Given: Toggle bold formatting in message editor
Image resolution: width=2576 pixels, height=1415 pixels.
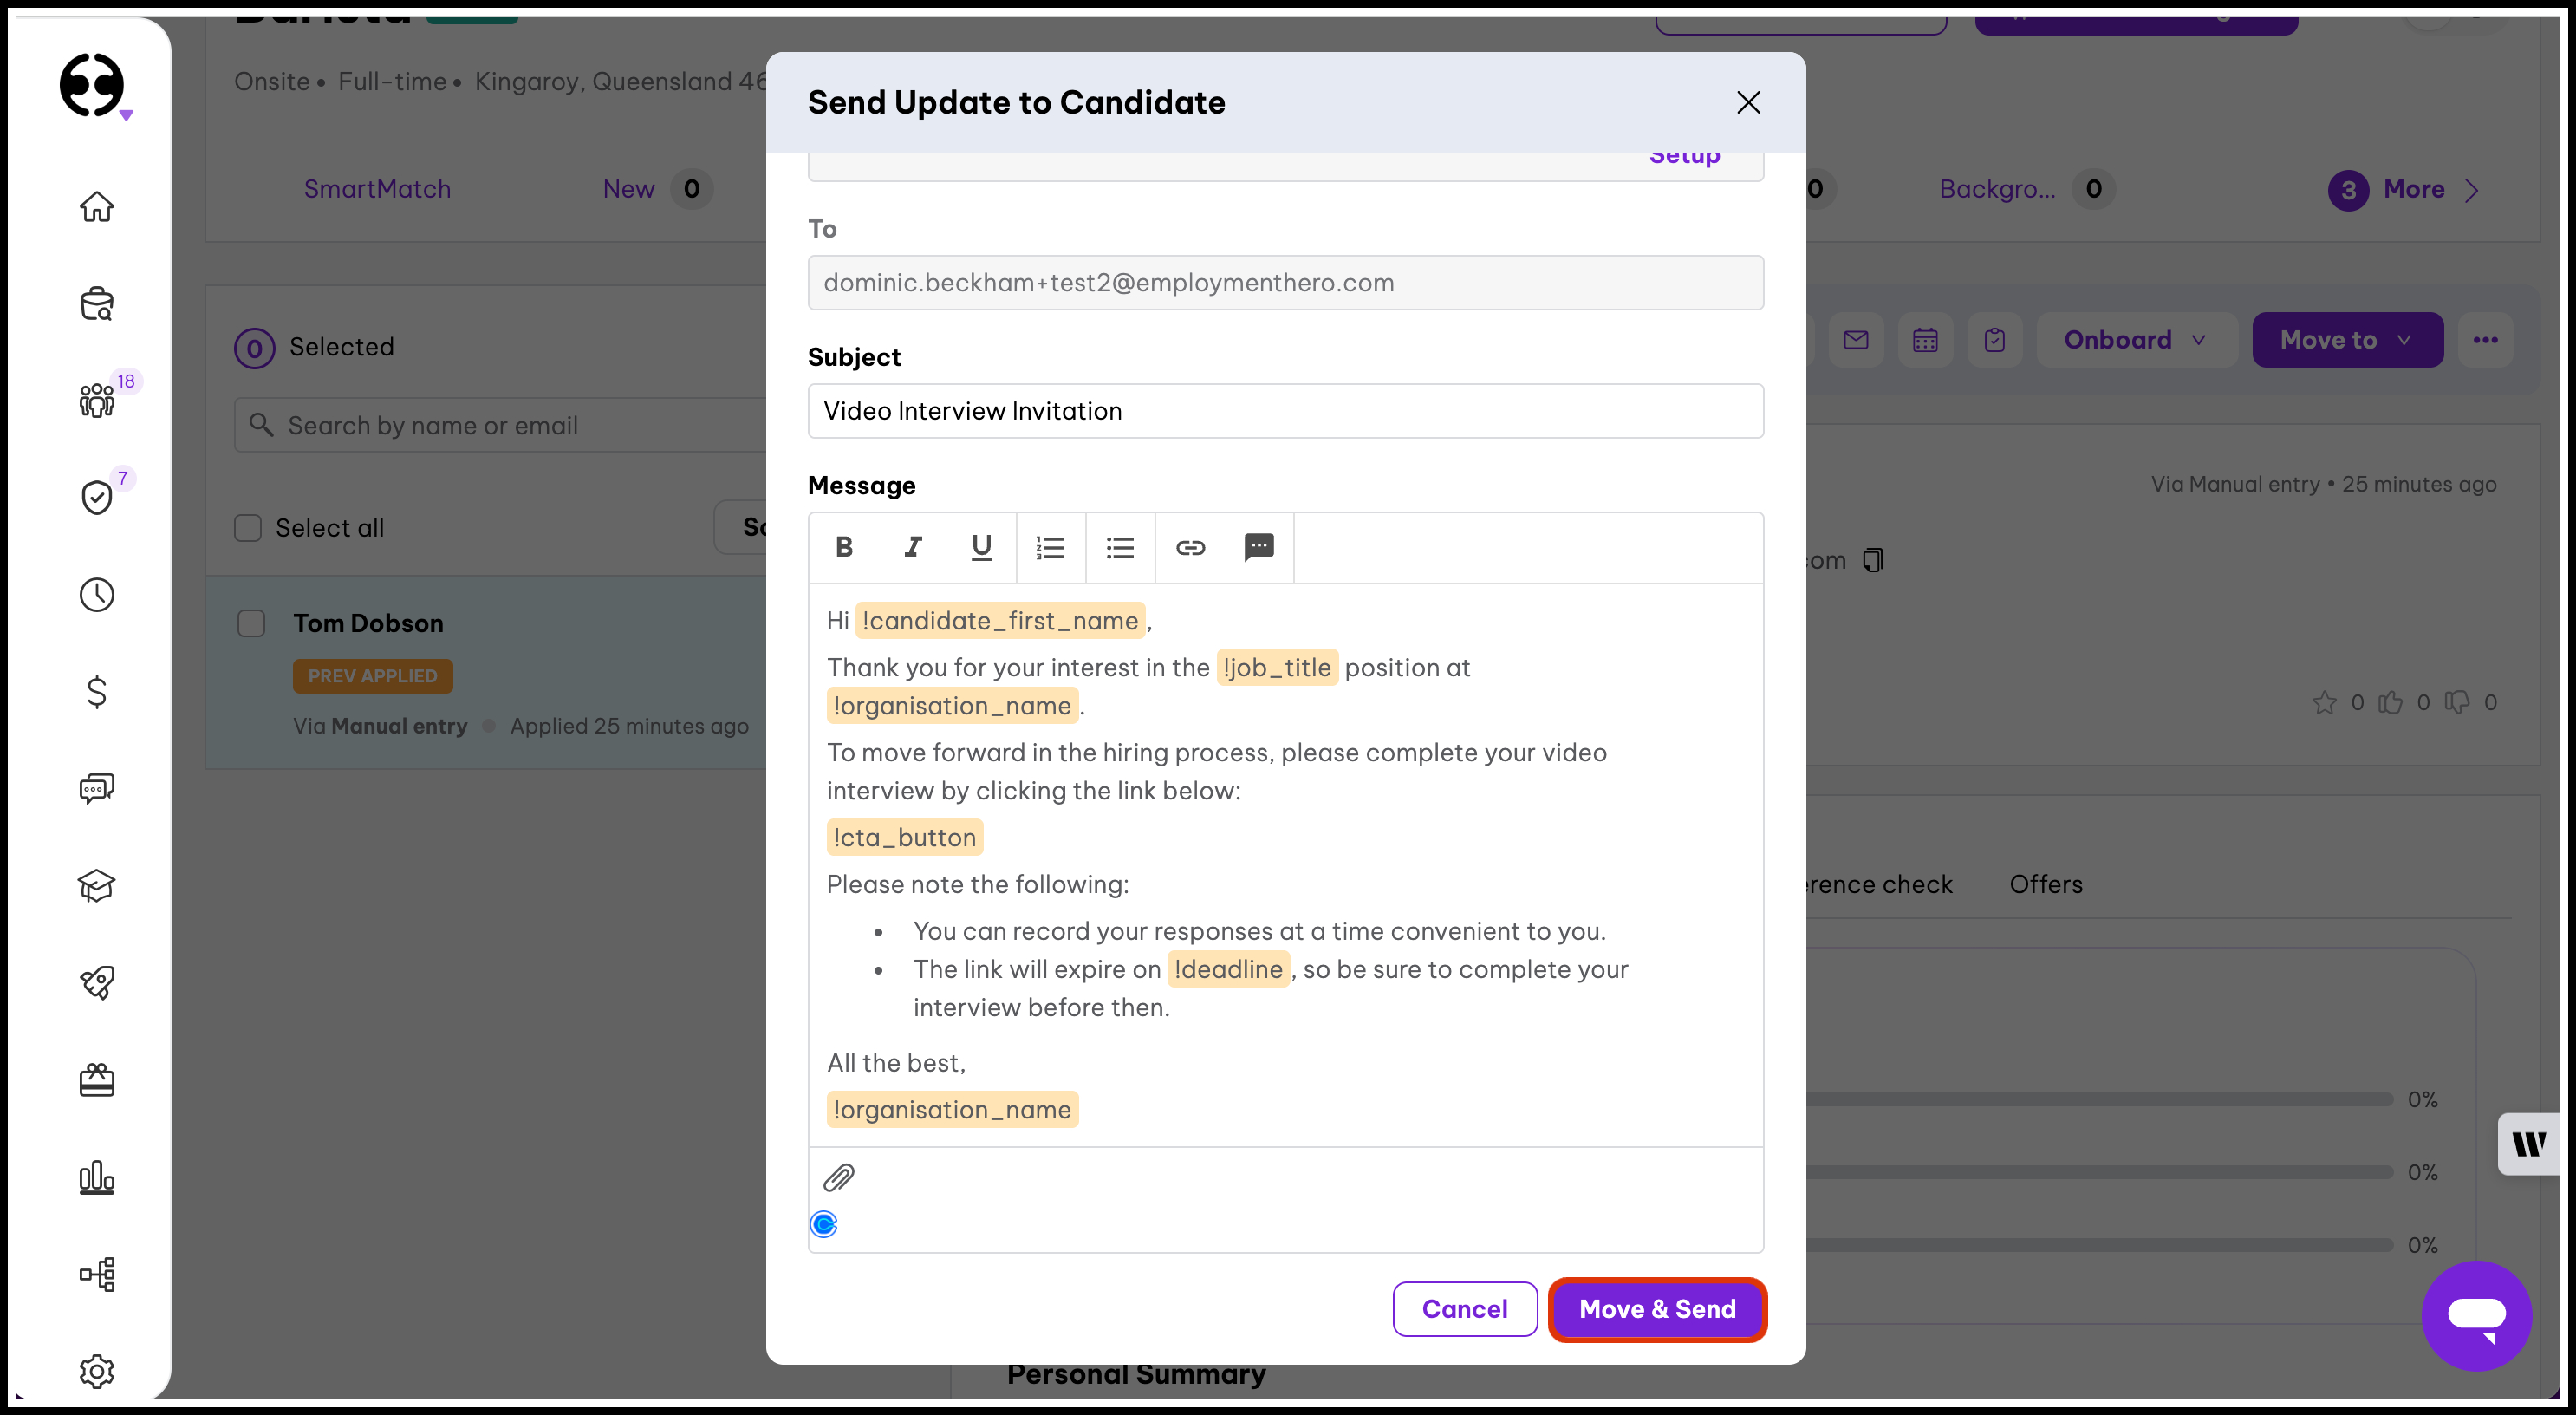Looking at the screenshot, I should tap(844, 547).
